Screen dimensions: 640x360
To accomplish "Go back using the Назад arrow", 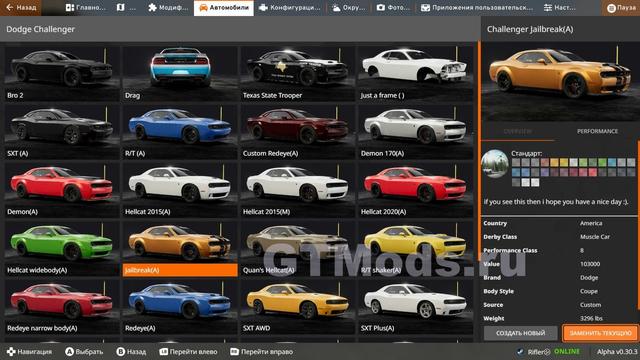I will coord(20,7).
